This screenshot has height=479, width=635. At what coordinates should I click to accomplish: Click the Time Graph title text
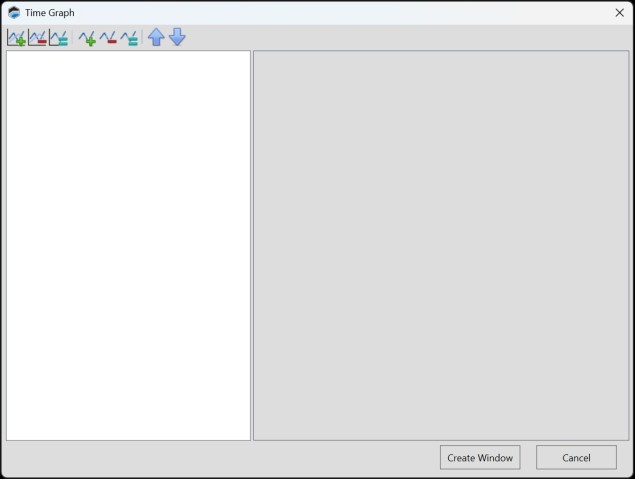tap(50, 13)
